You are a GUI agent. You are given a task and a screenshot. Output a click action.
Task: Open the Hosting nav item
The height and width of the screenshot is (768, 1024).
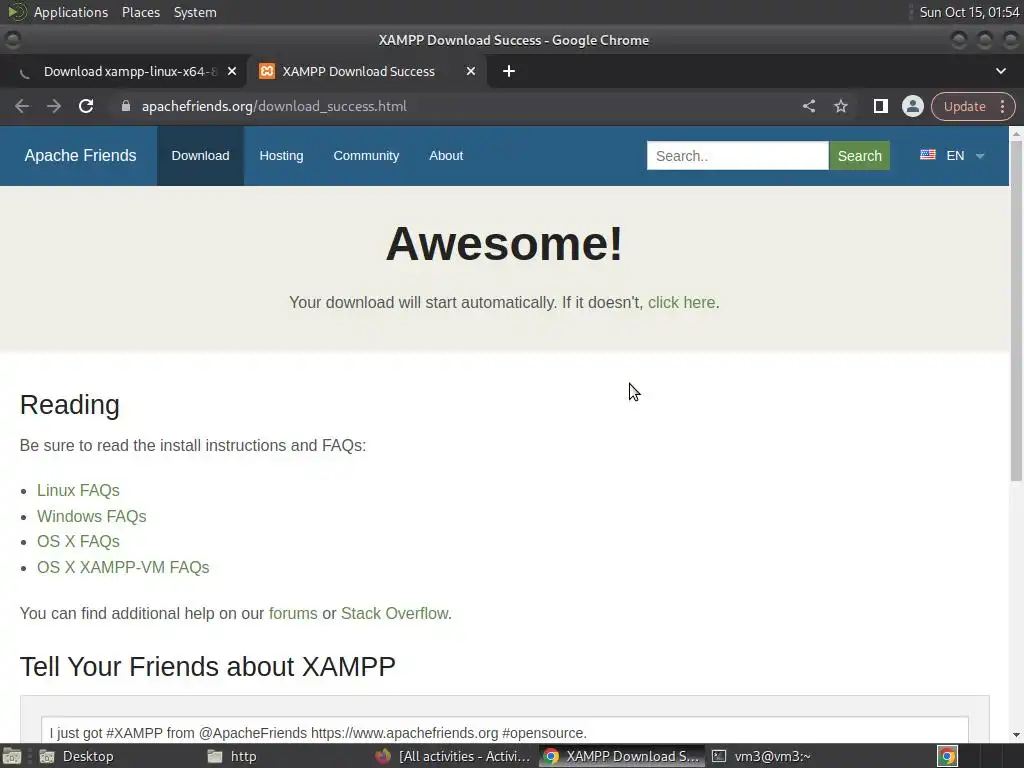281,156
